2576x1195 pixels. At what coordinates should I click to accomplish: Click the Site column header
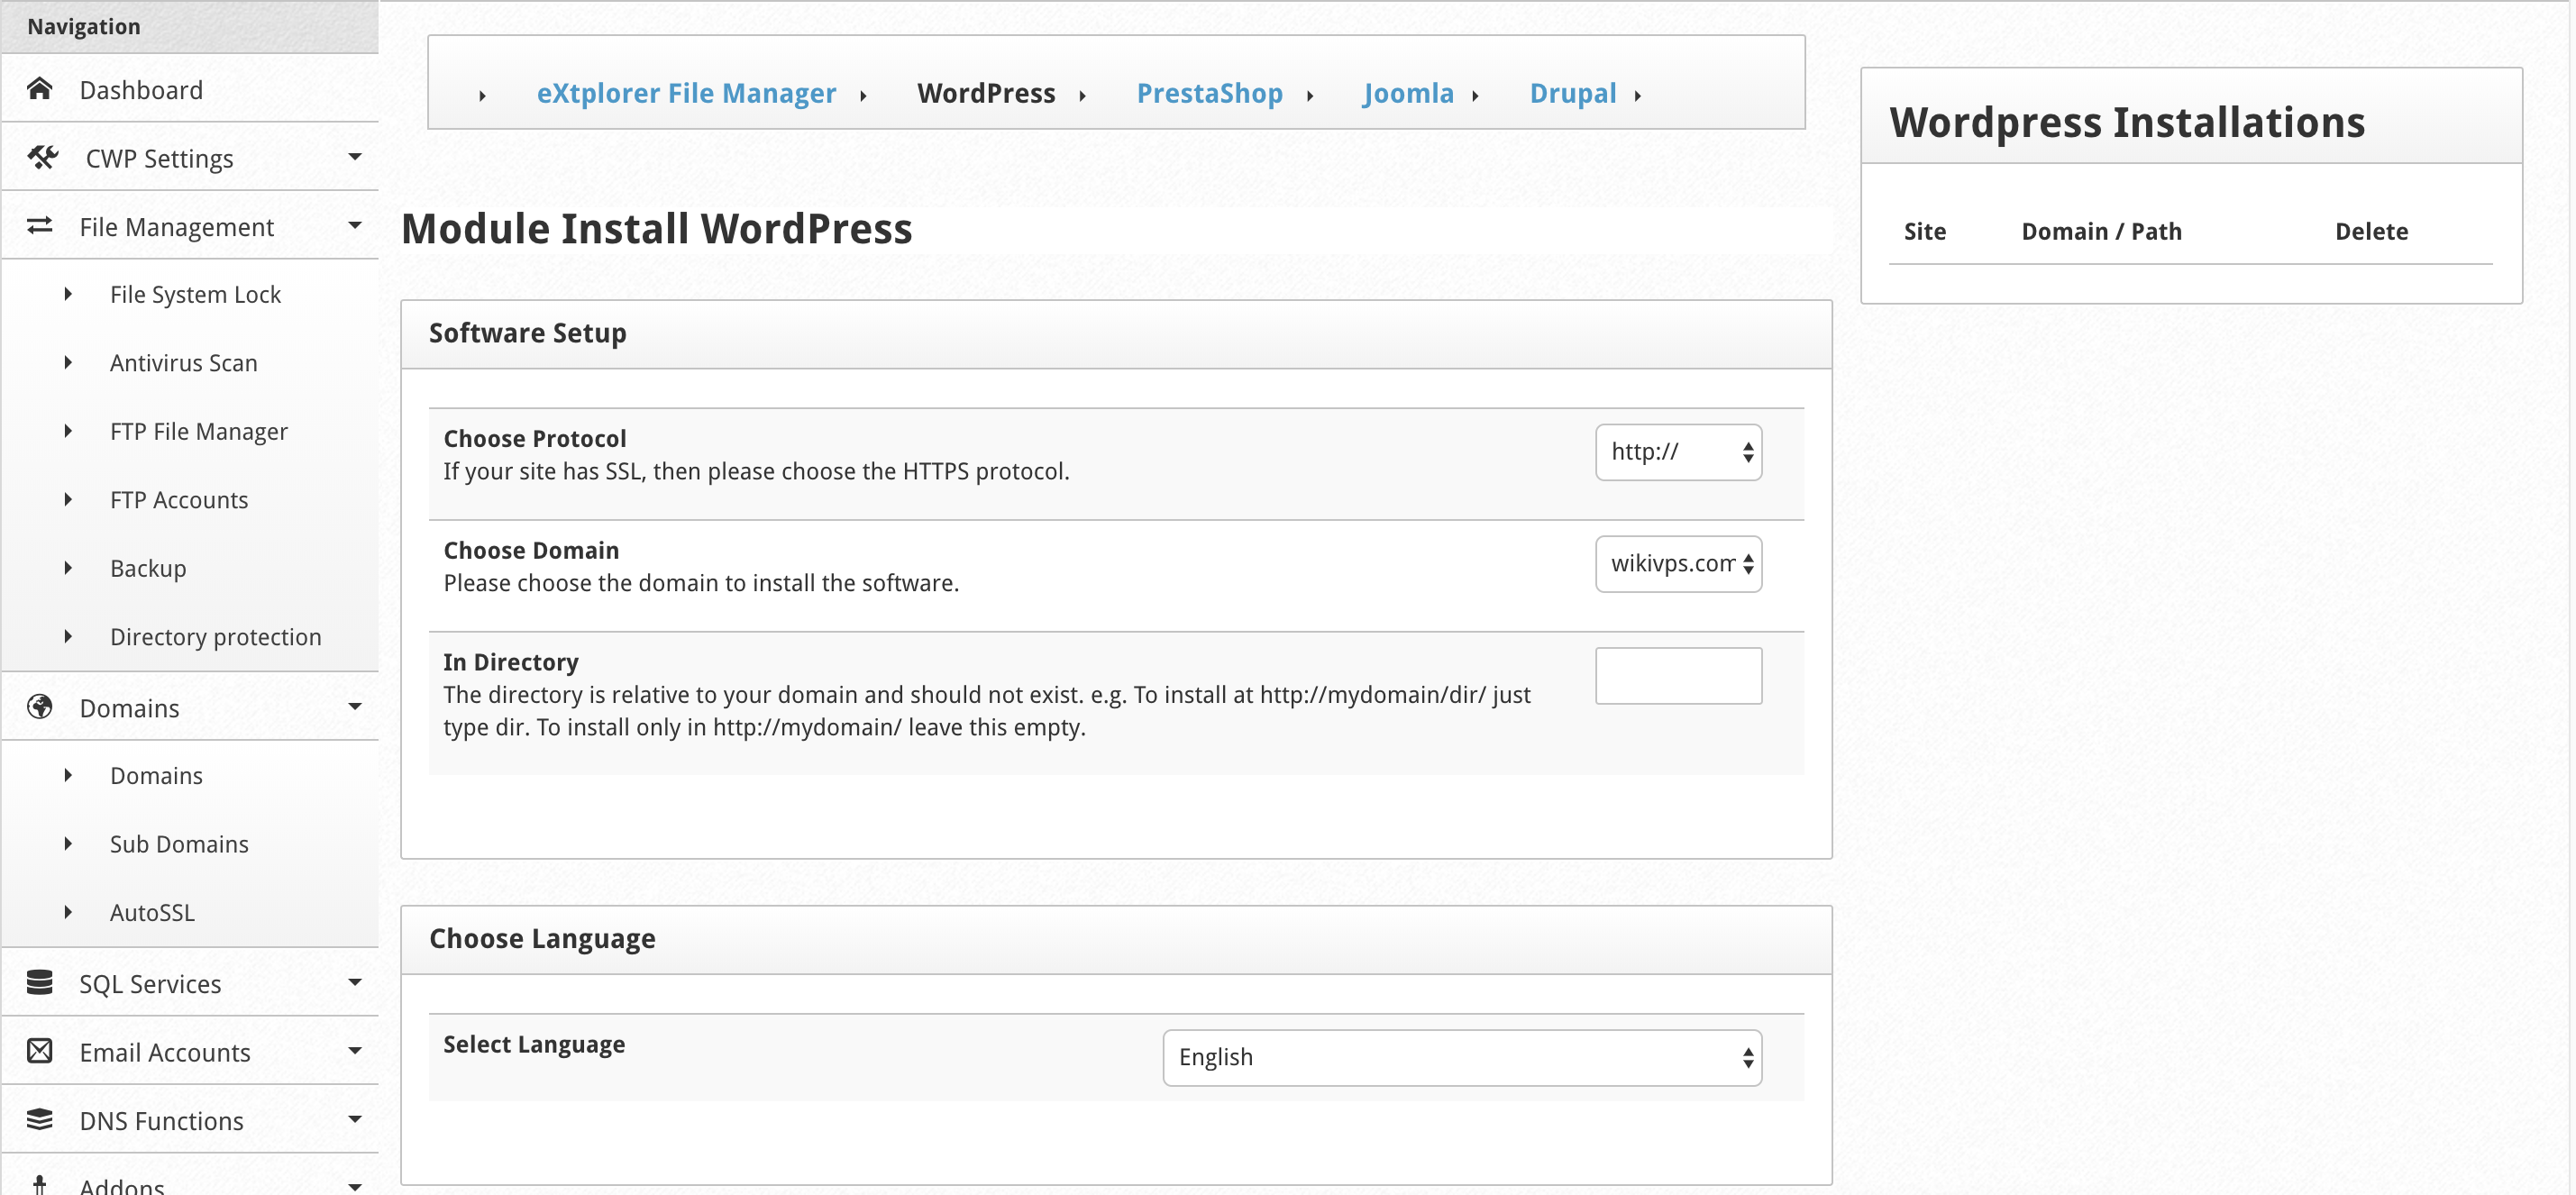pos(1924,231)
